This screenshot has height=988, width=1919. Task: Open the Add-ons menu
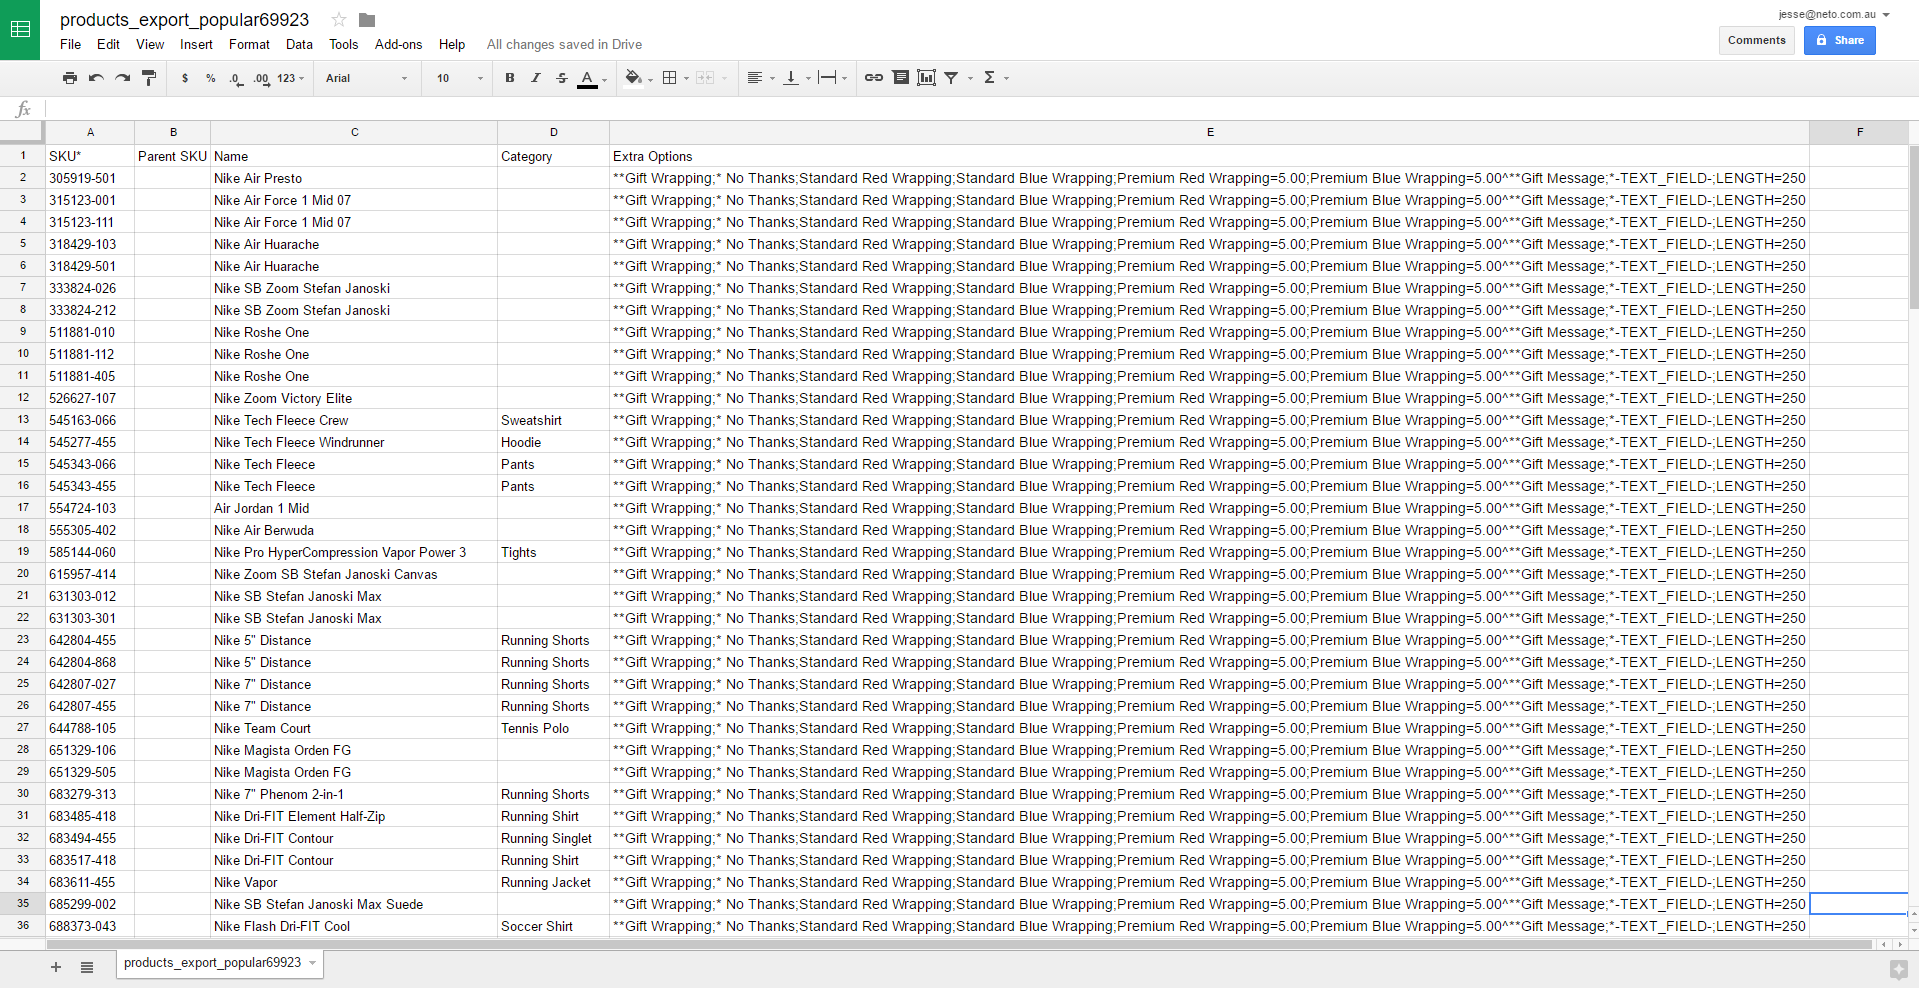(398, 45)
